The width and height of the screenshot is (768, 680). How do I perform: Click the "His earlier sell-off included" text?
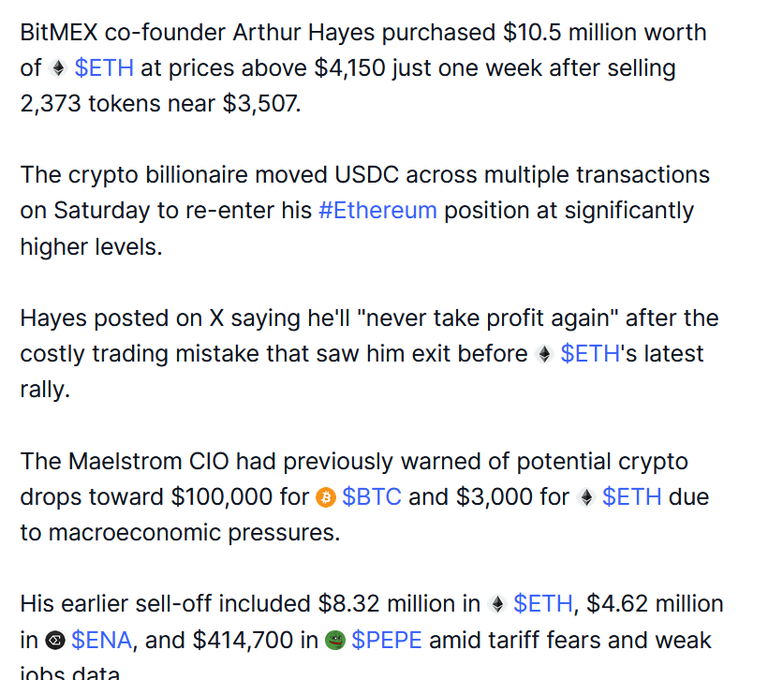[165, 604]
